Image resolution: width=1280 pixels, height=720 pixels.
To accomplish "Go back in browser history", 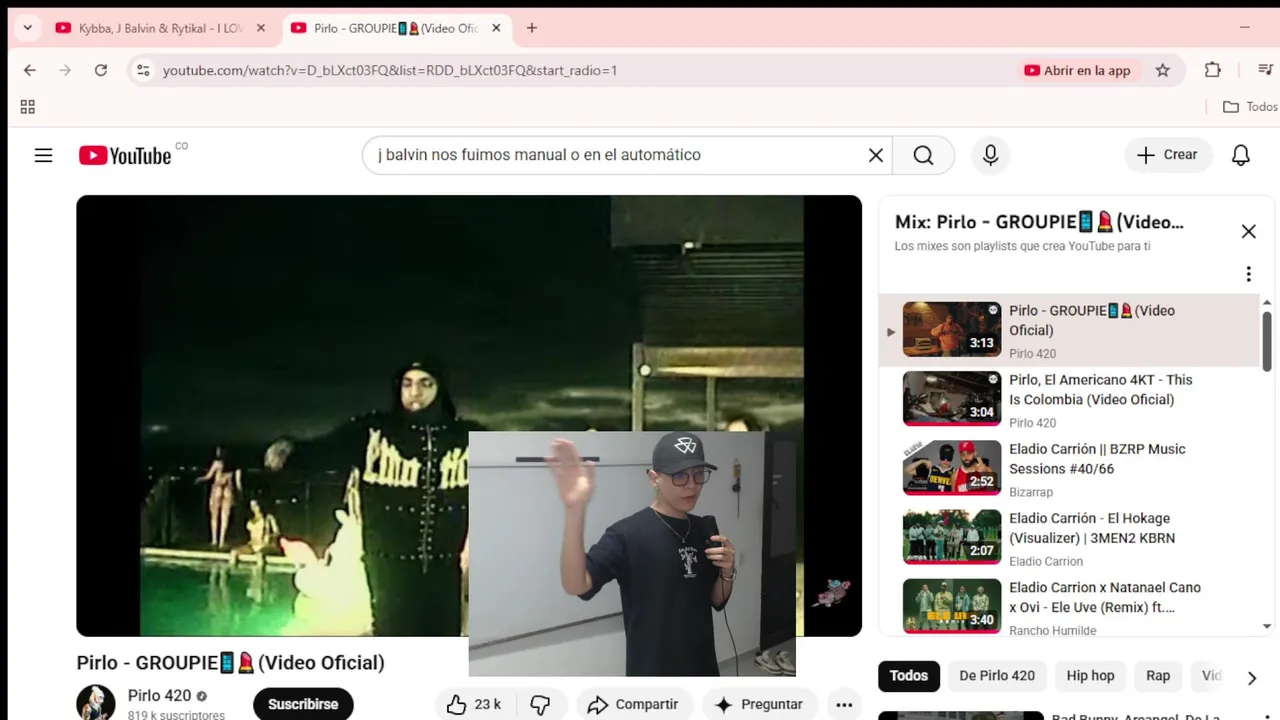I will (x=30, y=70).
